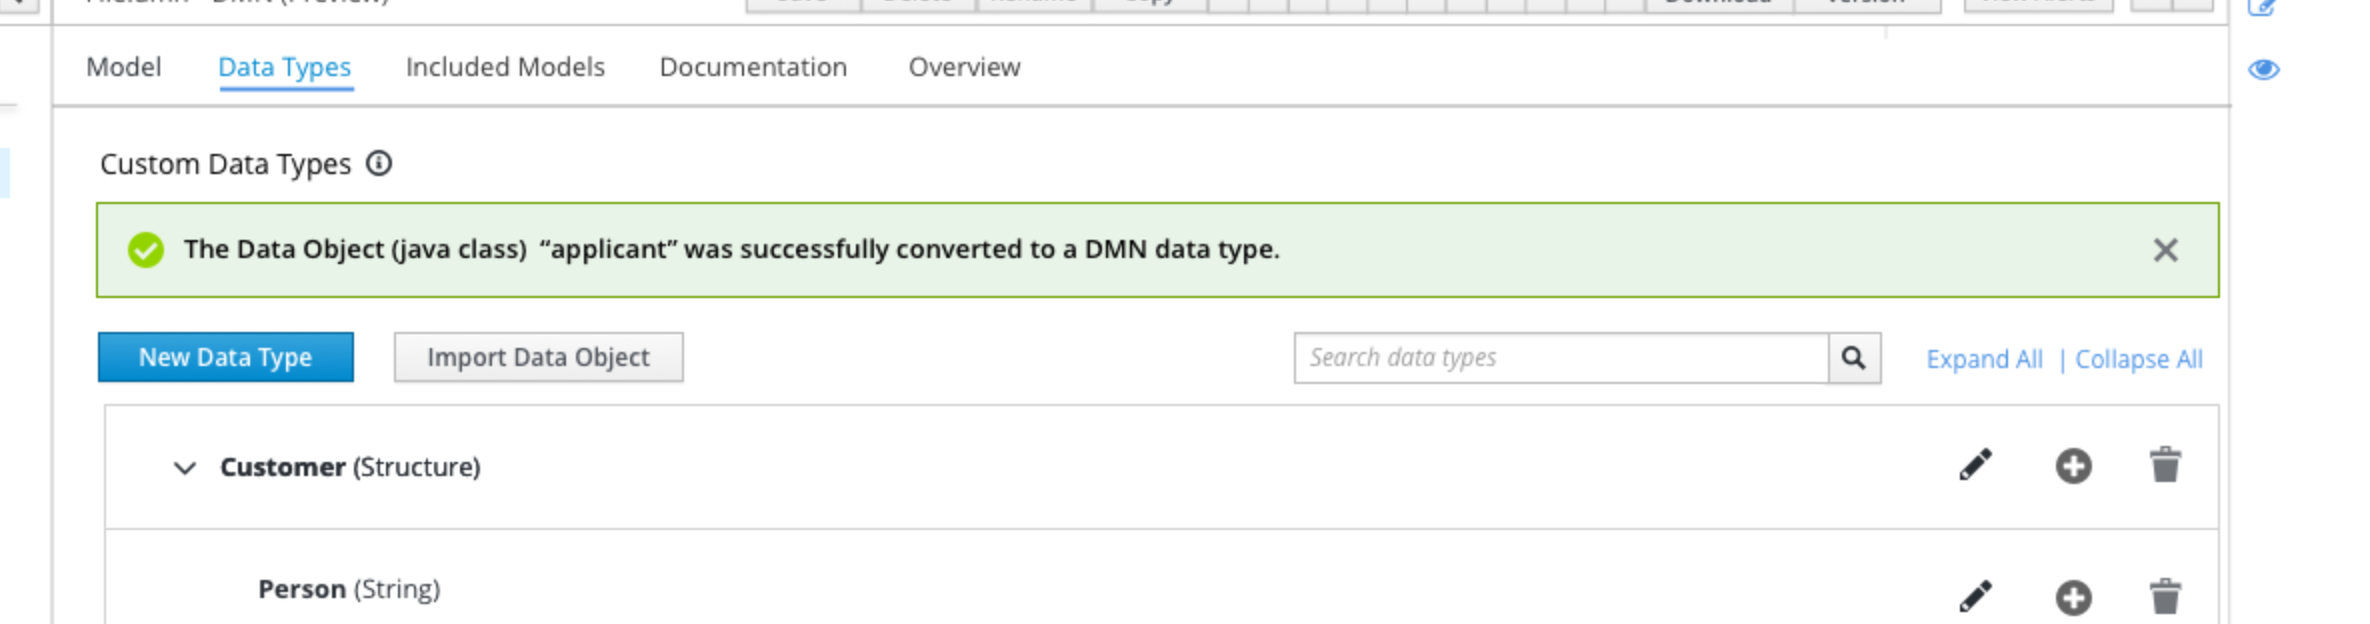Click the search magnifier button
The image size is (2370, 624).
[1854, 358]
